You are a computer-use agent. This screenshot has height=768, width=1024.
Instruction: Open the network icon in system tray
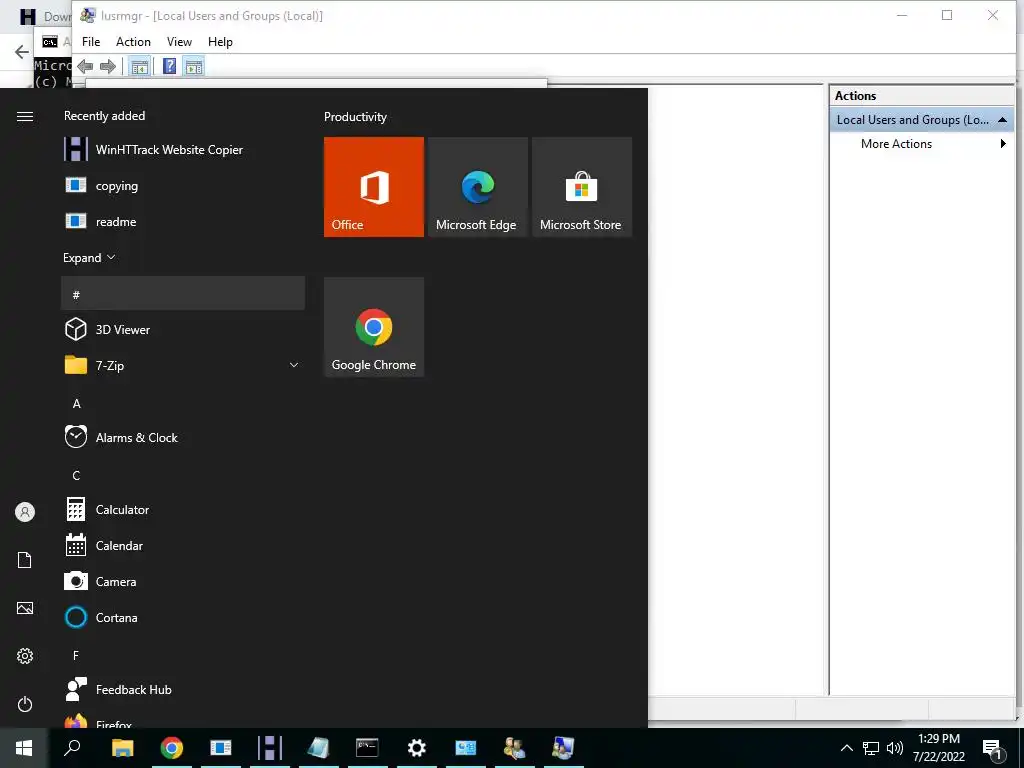point(871,748)
